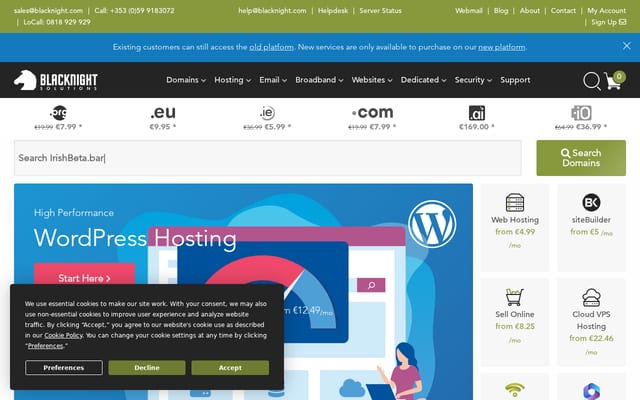
Task: Open the Contact link
Action: pos(563,11)
